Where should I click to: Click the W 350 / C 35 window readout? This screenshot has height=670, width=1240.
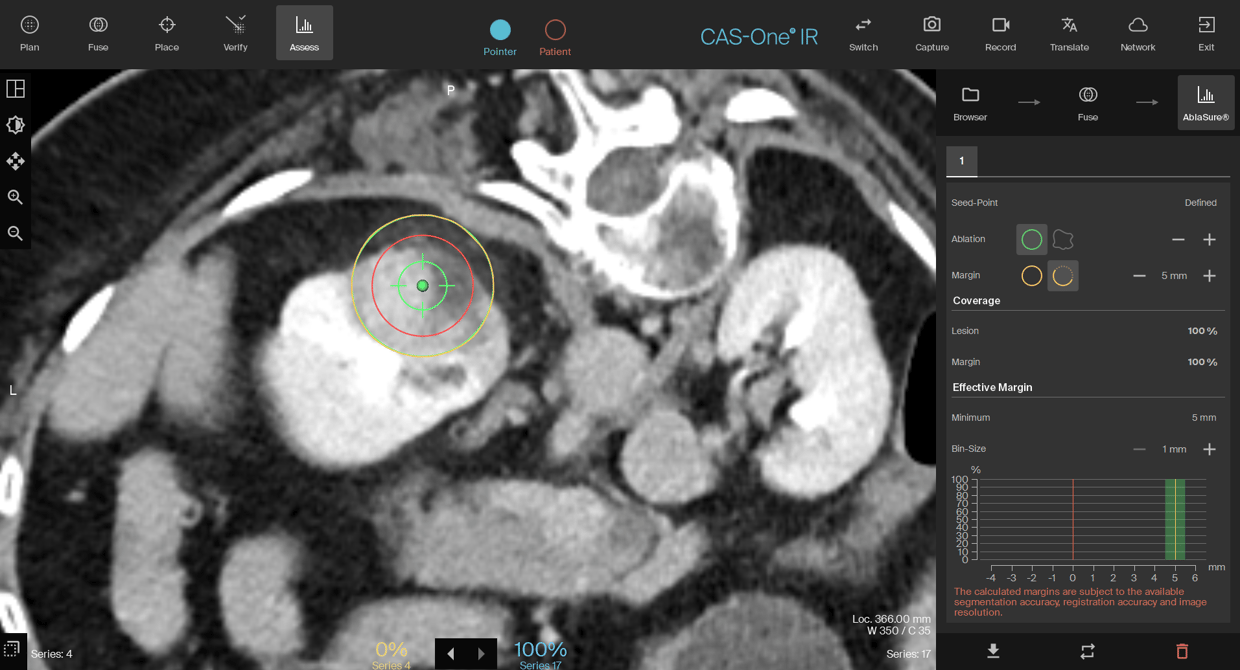(899, 631)
